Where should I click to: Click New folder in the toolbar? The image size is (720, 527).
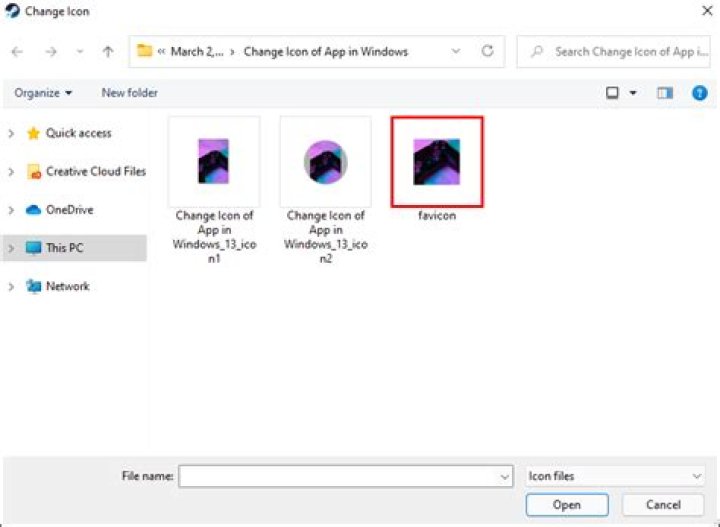click(129, 93)
